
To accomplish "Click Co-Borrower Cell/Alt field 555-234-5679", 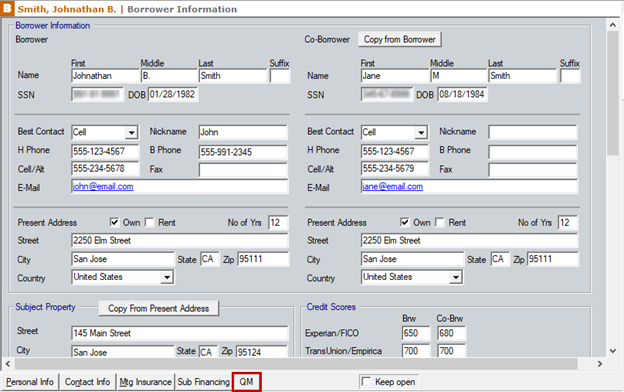I will (x=395, y=168).
